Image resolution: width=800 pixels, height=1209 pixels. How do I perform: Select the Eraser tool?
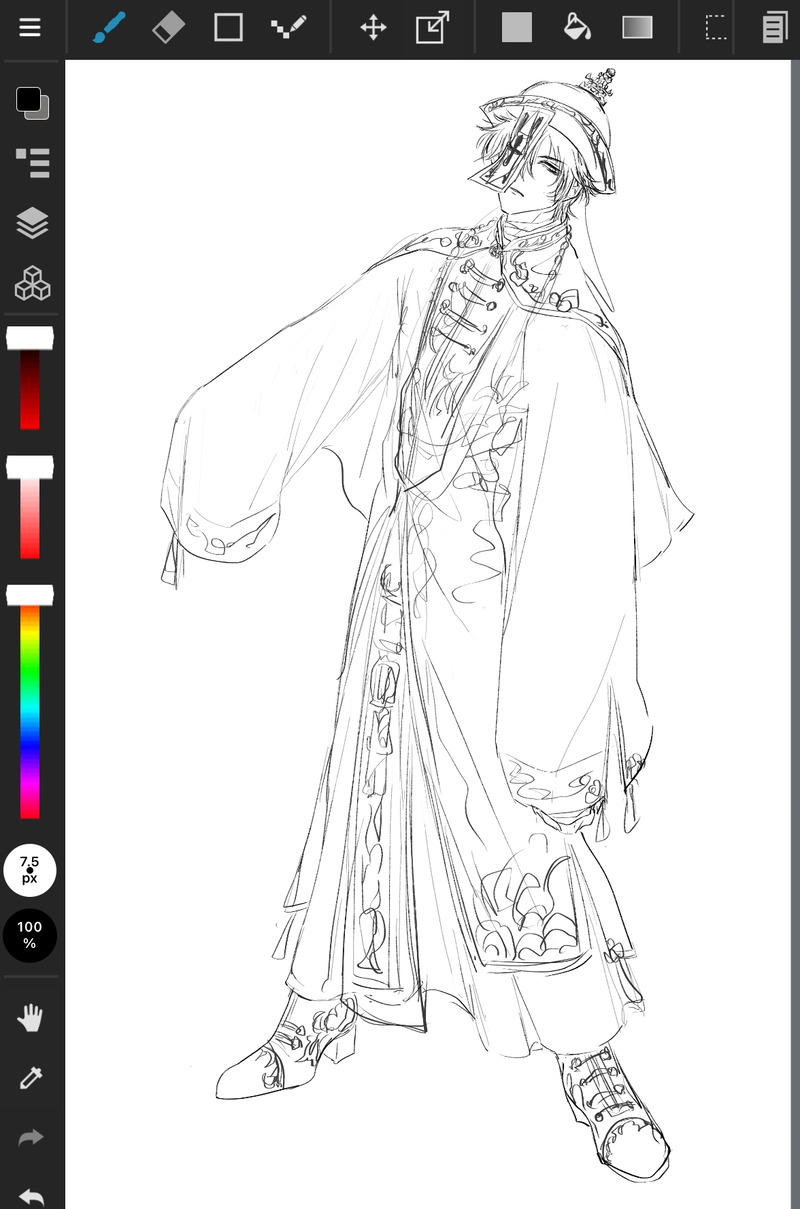169,27
